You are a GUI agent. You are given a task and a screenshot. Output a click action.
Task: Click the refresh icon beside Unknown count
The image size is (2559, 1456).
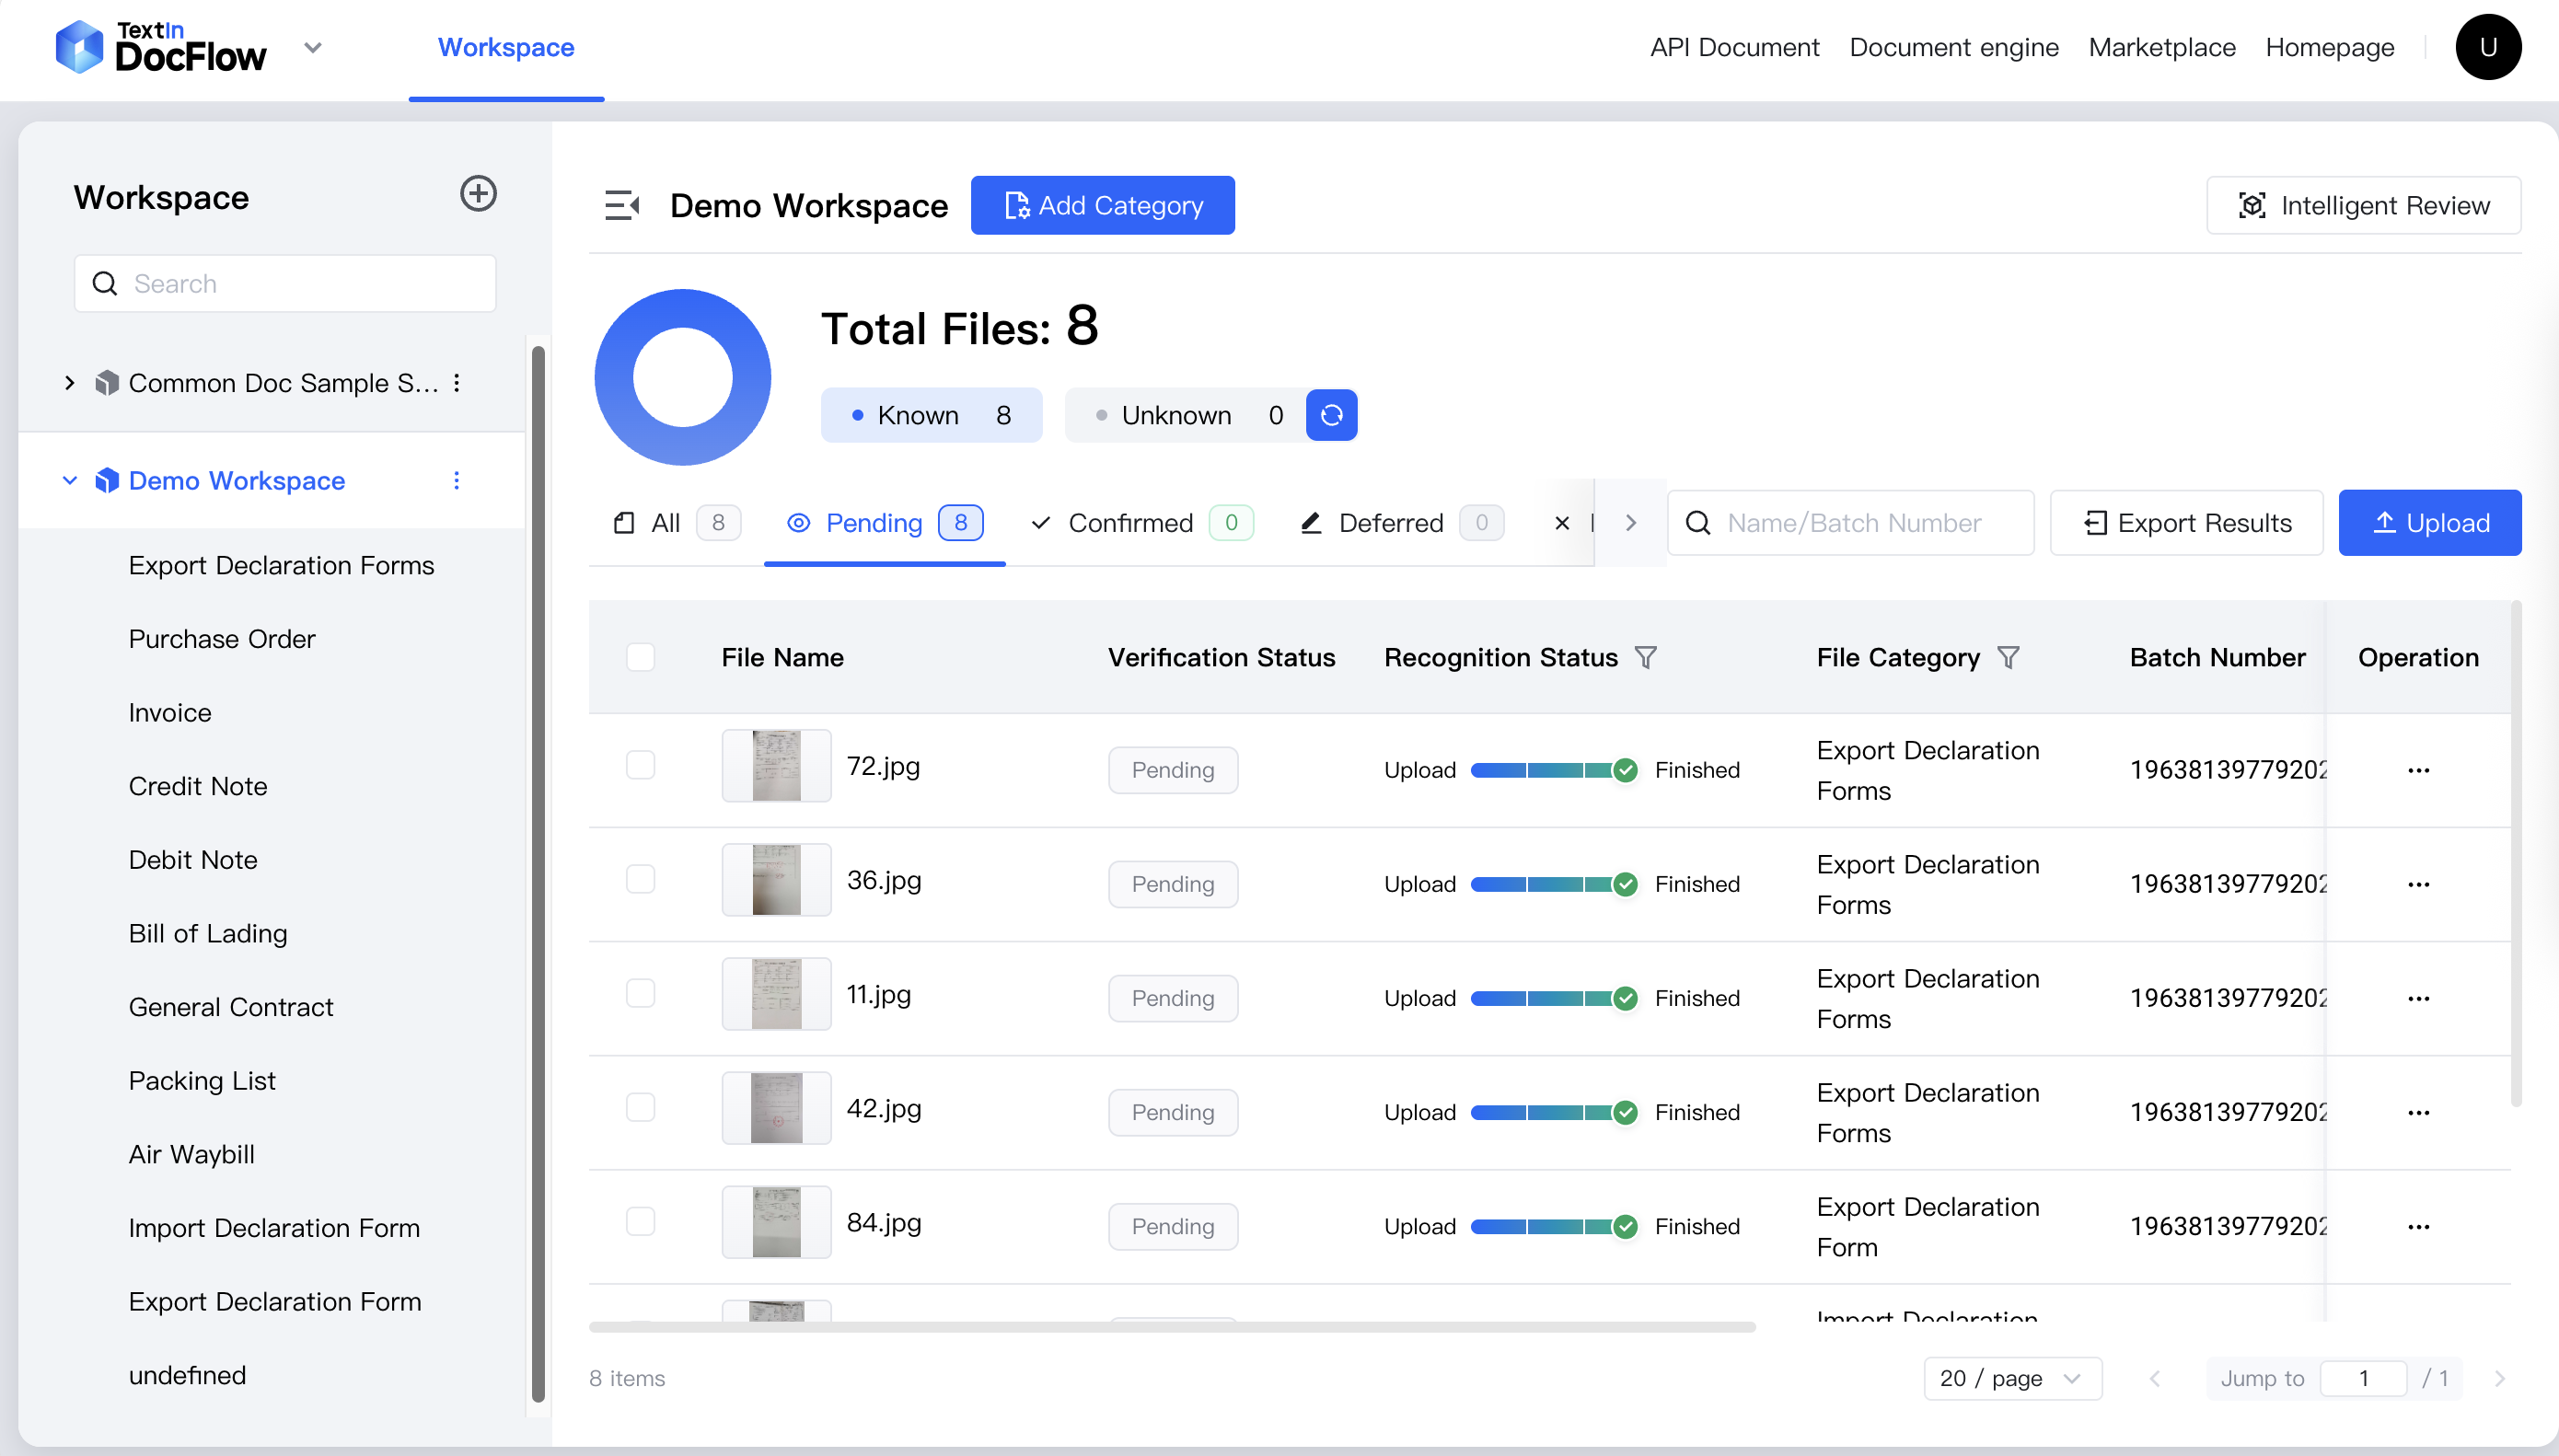pos(1331,415)
